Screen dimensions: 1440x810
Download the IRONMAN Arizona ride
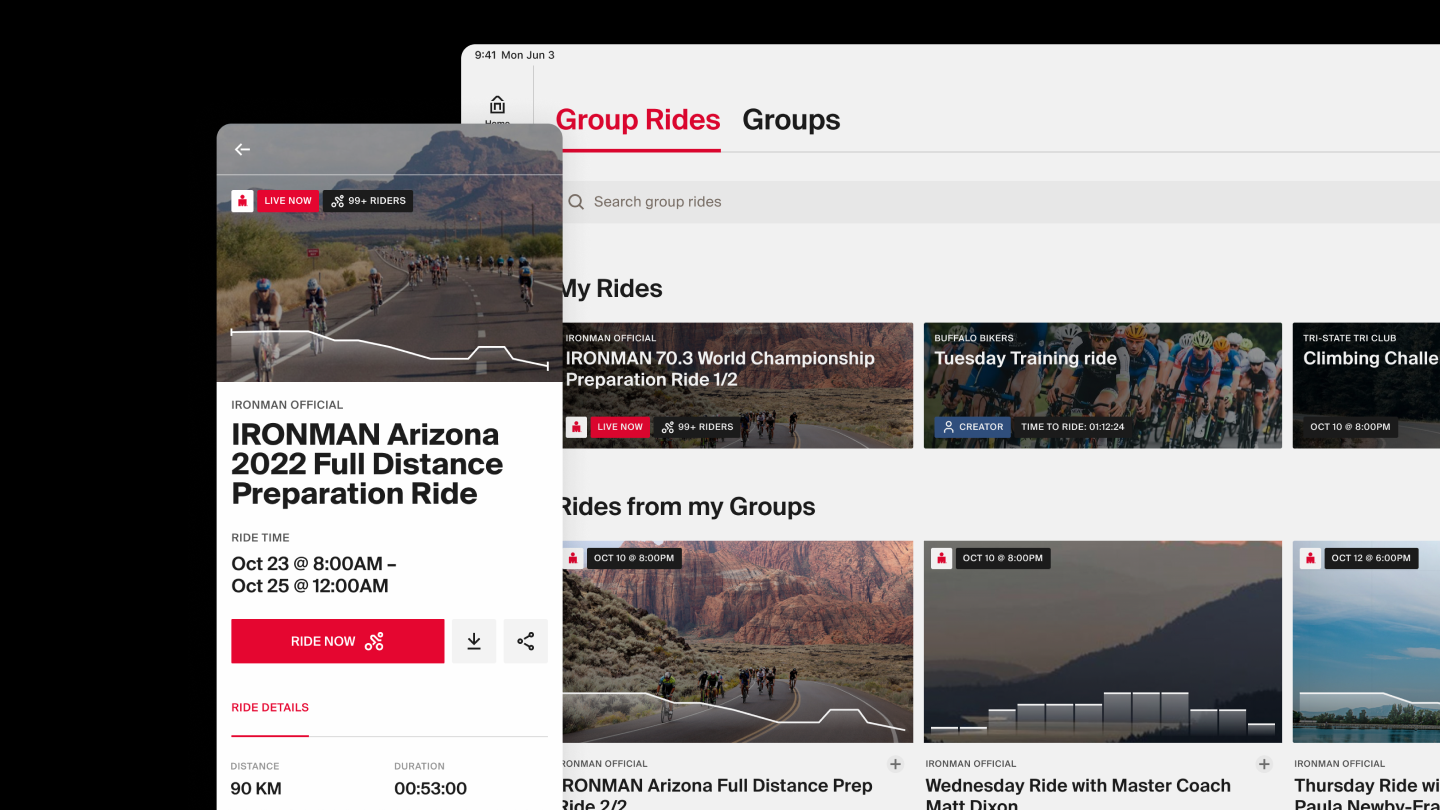pos(474,641)
